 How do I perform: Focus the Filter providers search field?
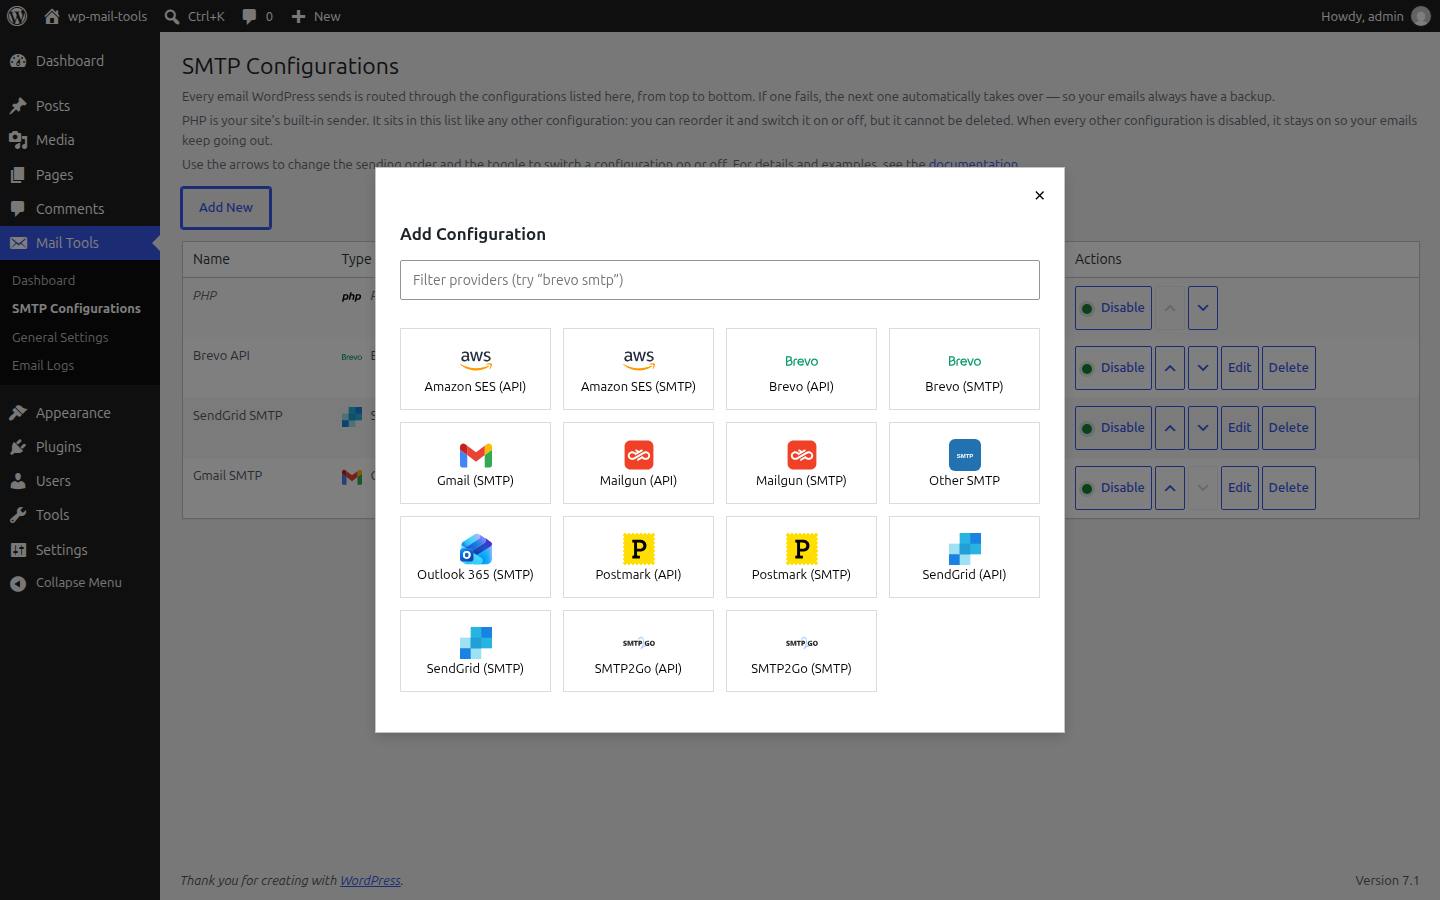point(720,280)
